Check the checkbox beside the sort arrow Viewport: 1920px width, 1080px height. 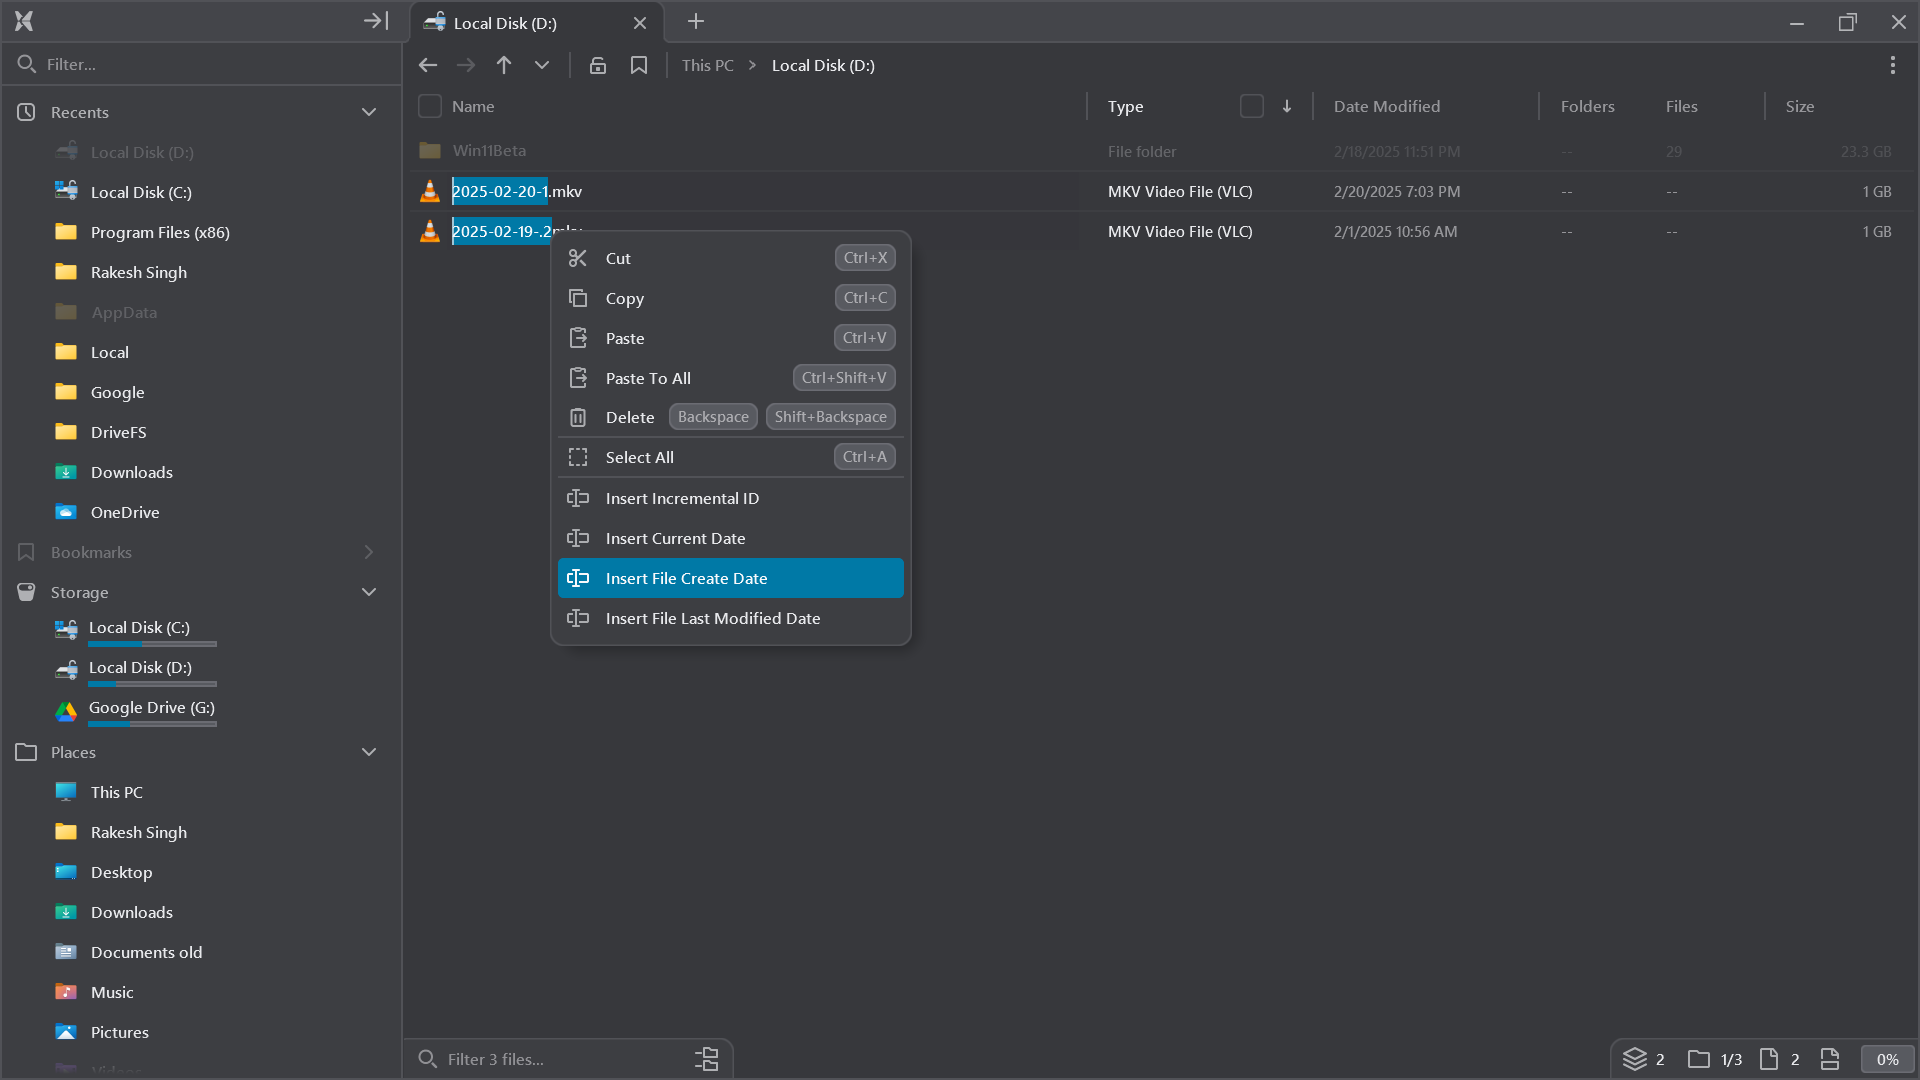point(1251,105)
